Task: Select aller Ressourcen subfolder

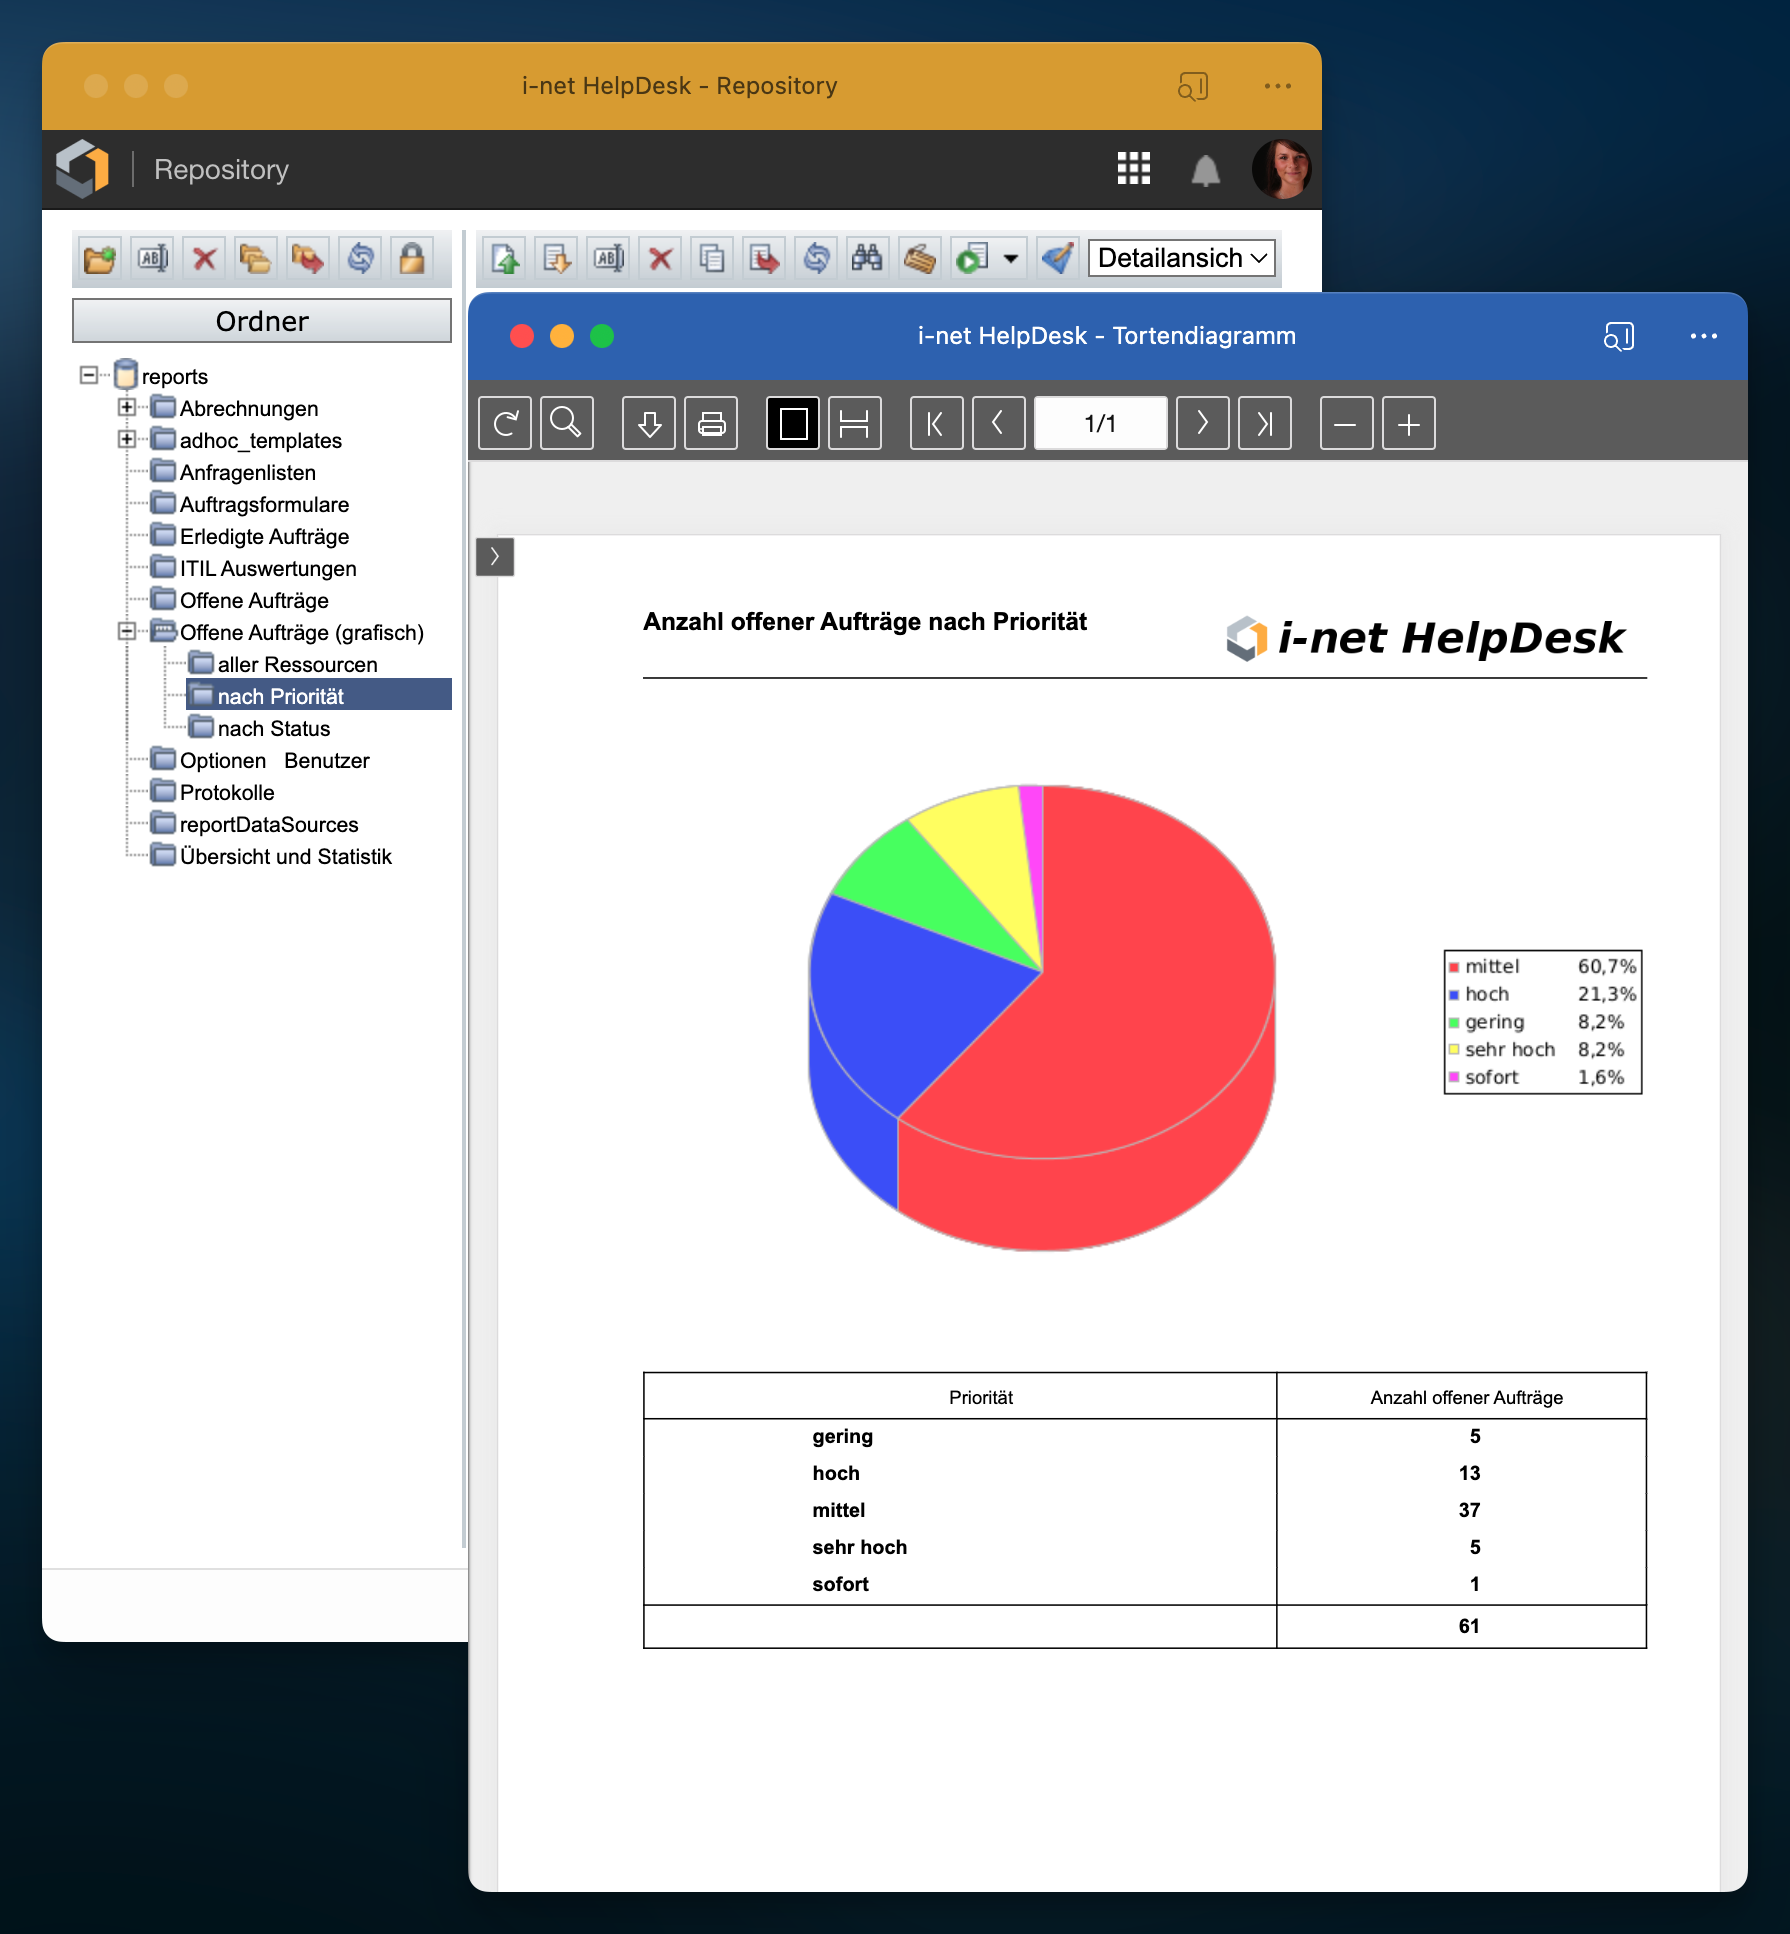Action: tap(297, 664)
